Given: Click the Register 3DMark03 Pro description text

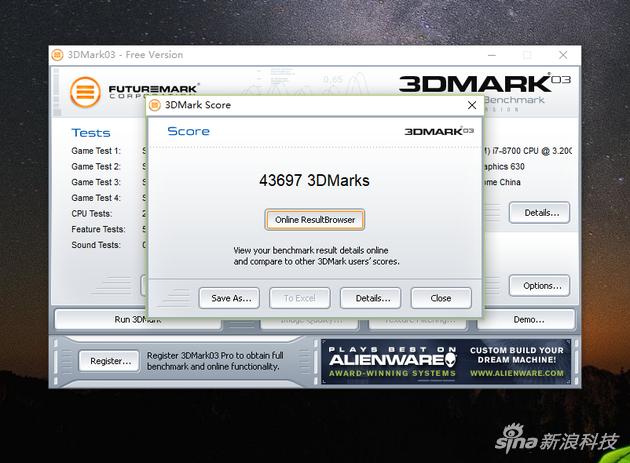Looking at the screenshot, I should 215,361.
